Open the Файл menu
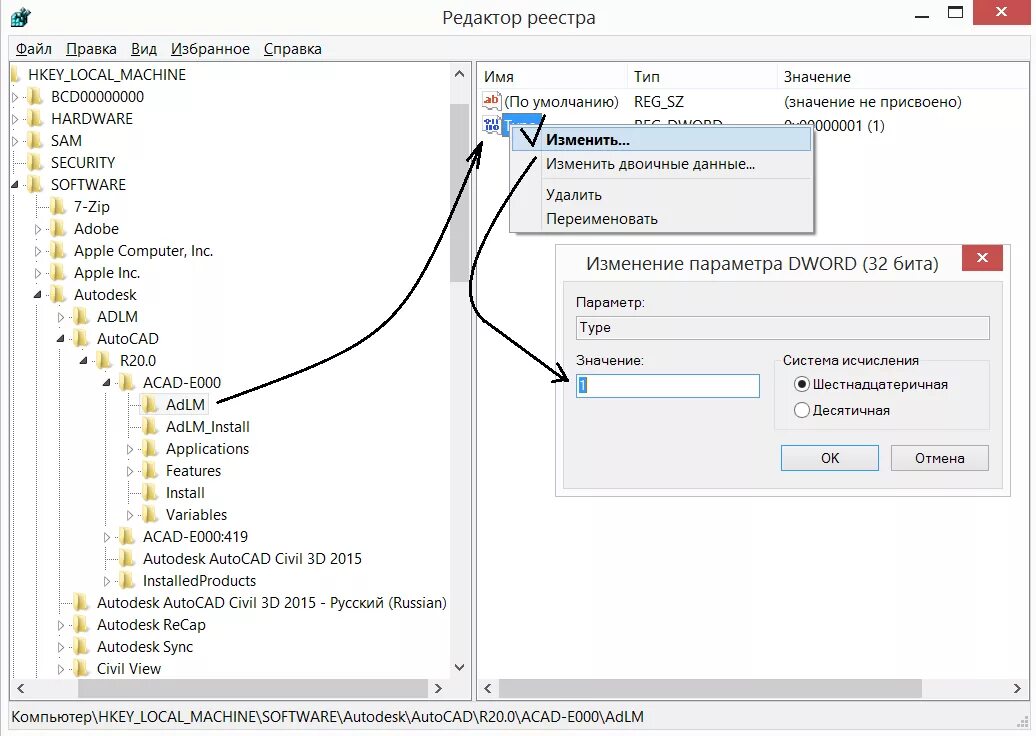This screenshot has height=736, width=1036. coord(34,49)
